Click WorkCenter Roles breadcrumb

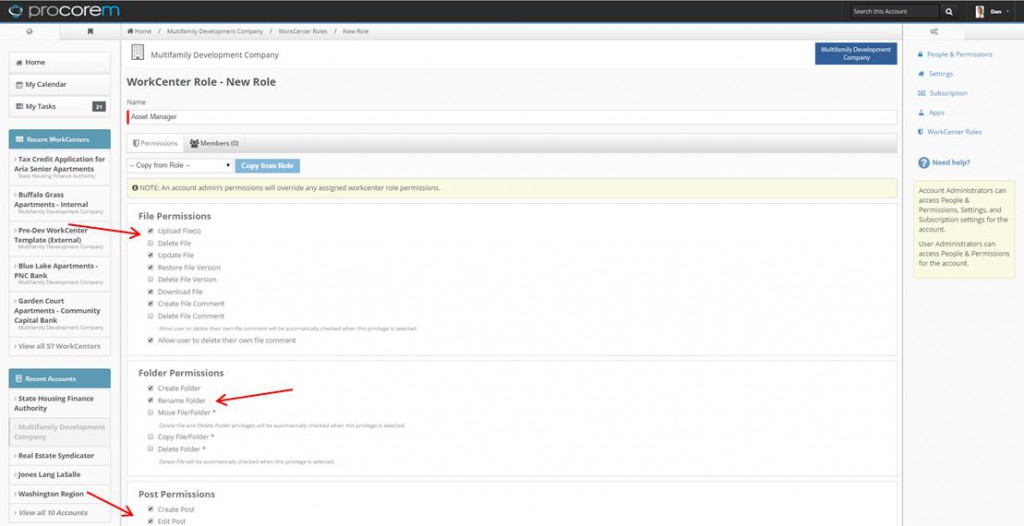pyautogui.click(x=302, y=31)
